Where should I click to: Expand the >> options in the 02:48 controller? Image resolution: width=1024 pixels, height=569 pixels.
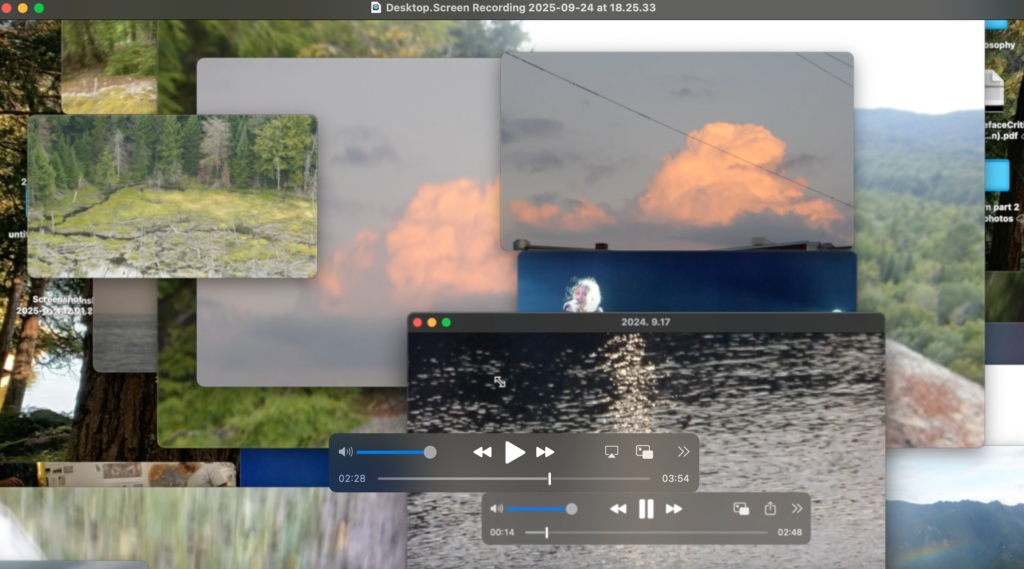coord(797,509)
